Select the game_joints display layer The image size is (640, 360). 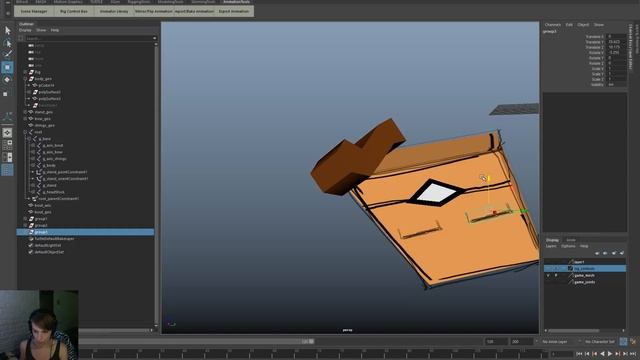coord(584,282)
